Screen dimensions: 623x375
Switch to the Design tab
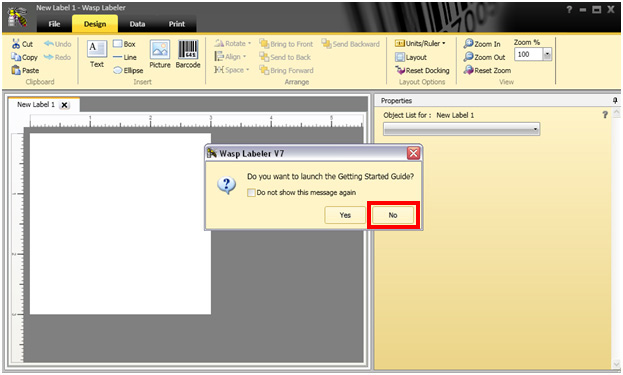[x=95, y=24]
